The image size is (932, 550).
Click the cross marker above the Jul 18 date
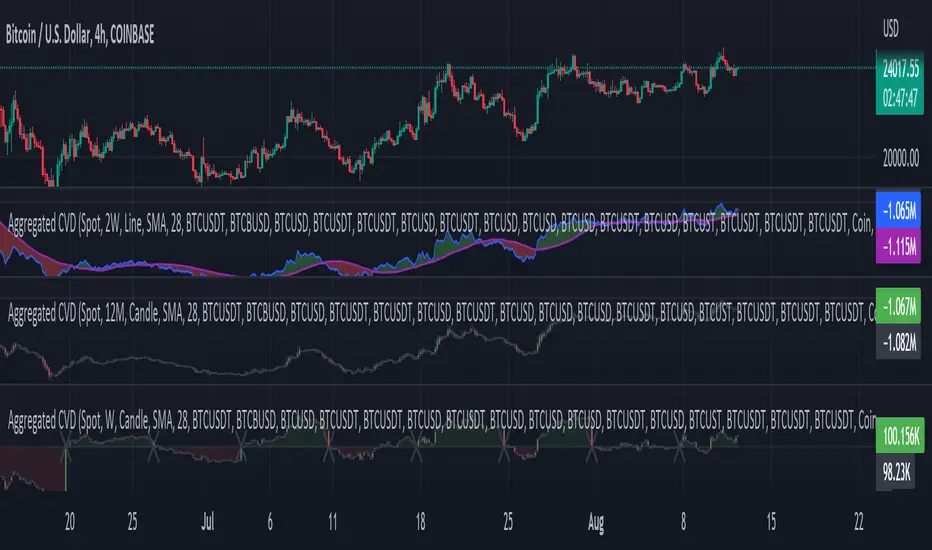pyautogui.click(x=418, y=452)
